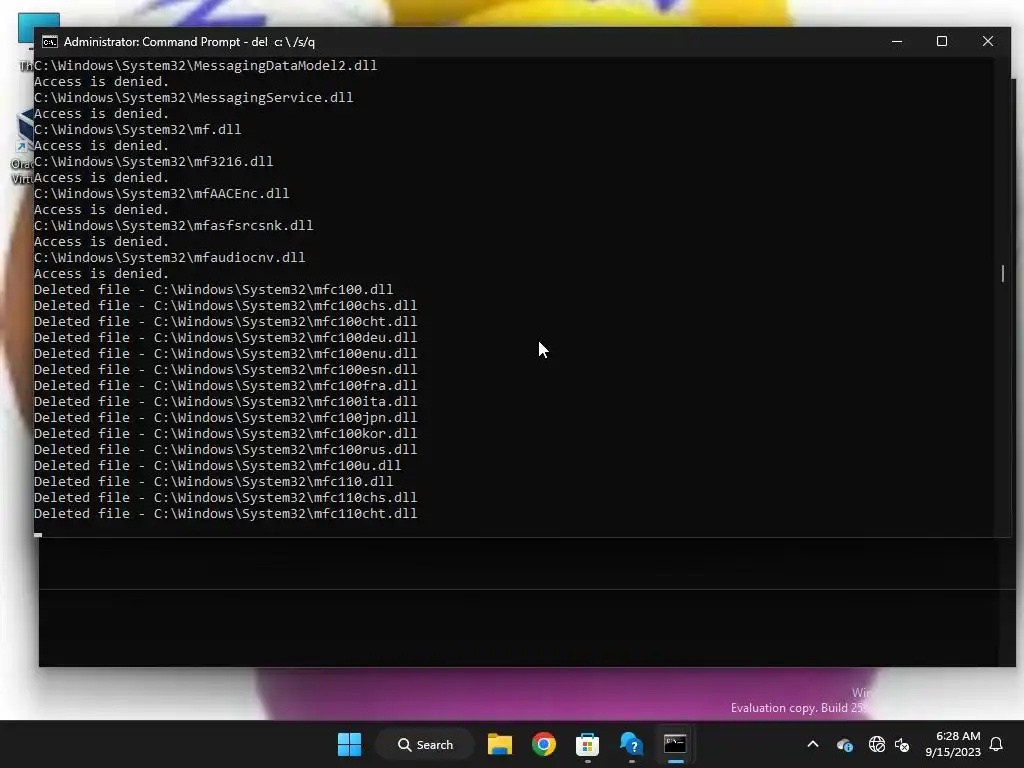
Task: Expand hidden system tray icons chevron
Action: coord(813,744)
